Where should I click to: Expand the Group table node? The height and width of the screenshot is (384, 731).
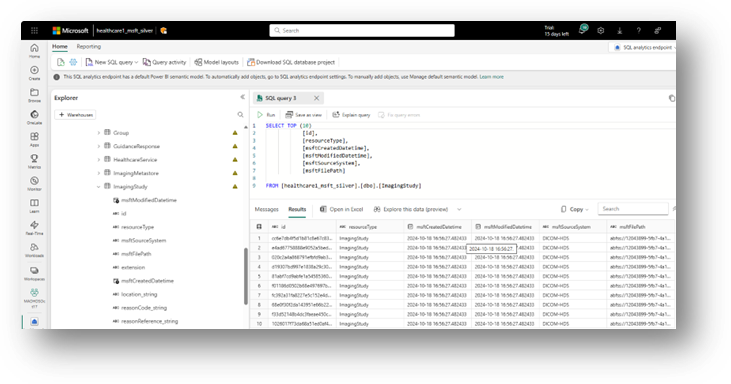(x=98, y=133)
